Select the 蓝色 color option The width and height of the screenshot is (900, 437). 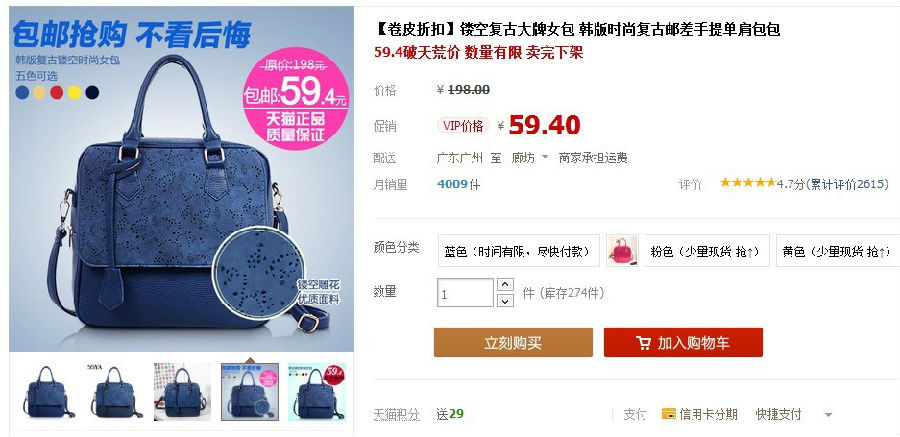pyautogui.click(x=518, y=250)
